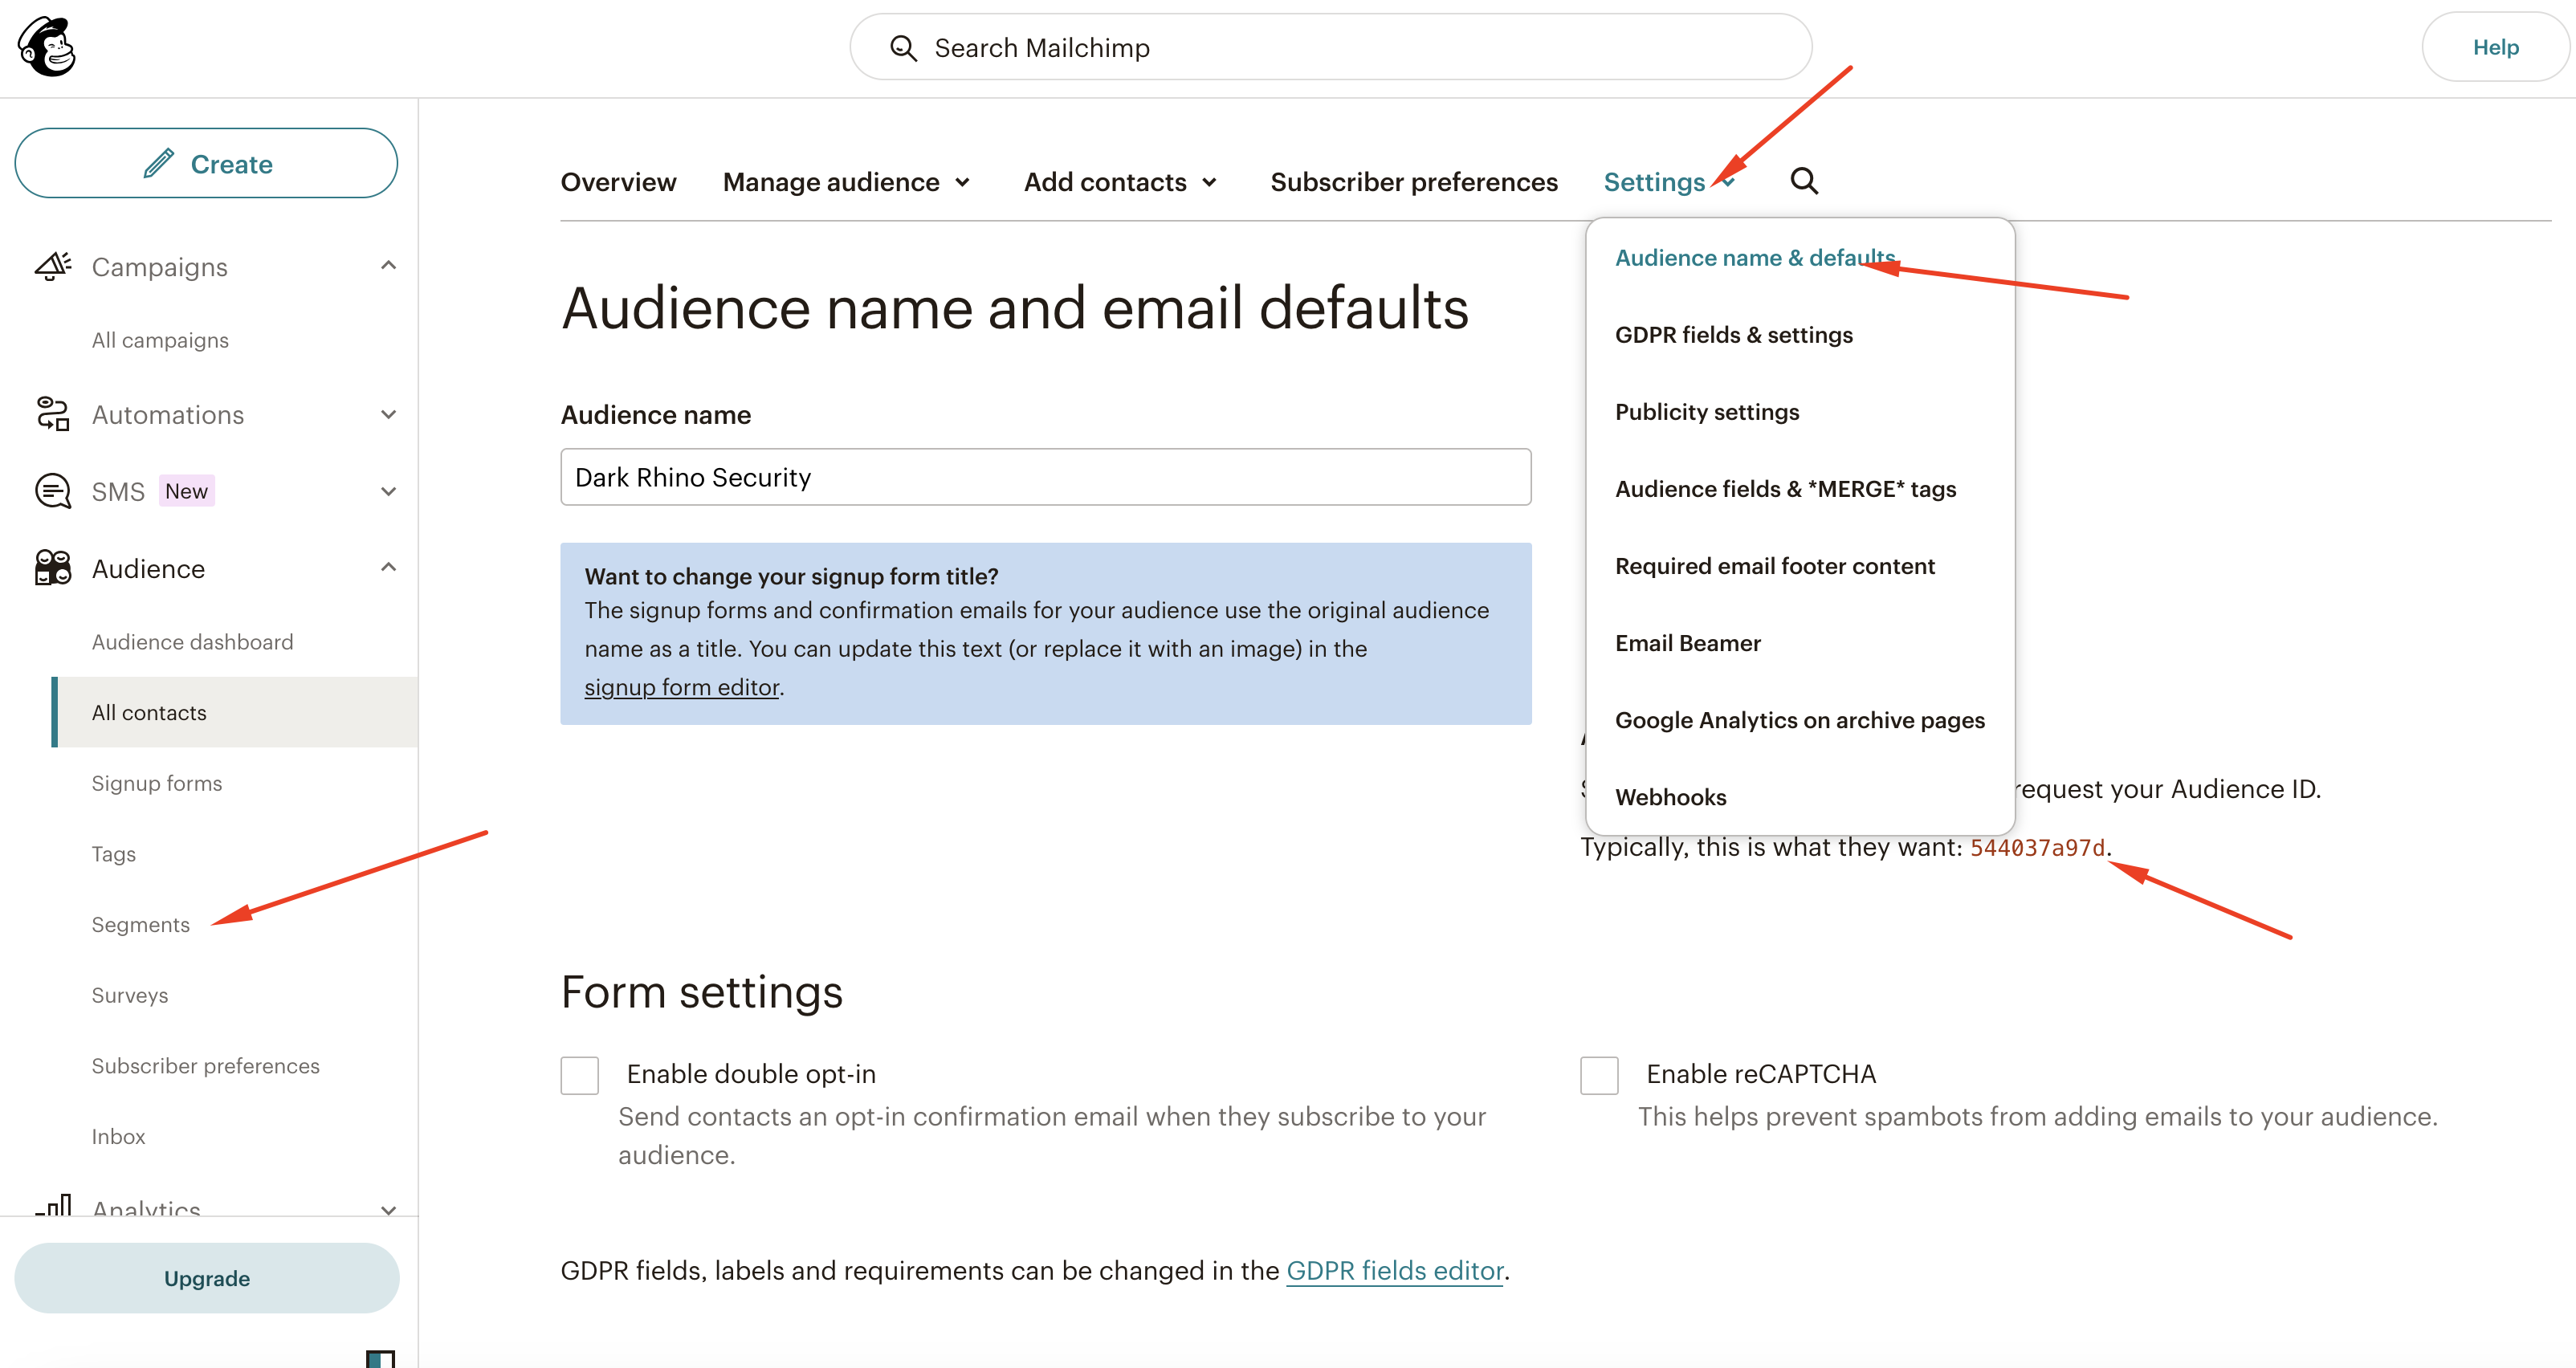This screenshot has height=1368, width=2576.
Task: Click the sidebar collapse icon at bottom
Action: (x=380, y=1358)
